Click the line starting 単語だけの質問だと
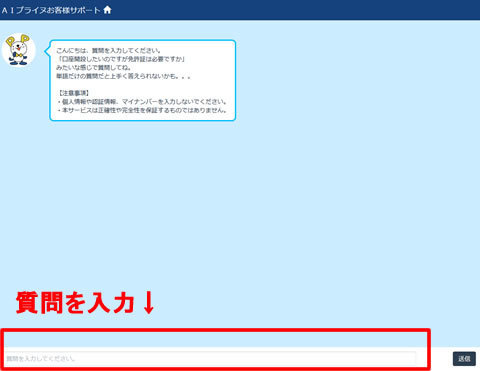Screen dimensions: 480x371 [x=123, y=76]
